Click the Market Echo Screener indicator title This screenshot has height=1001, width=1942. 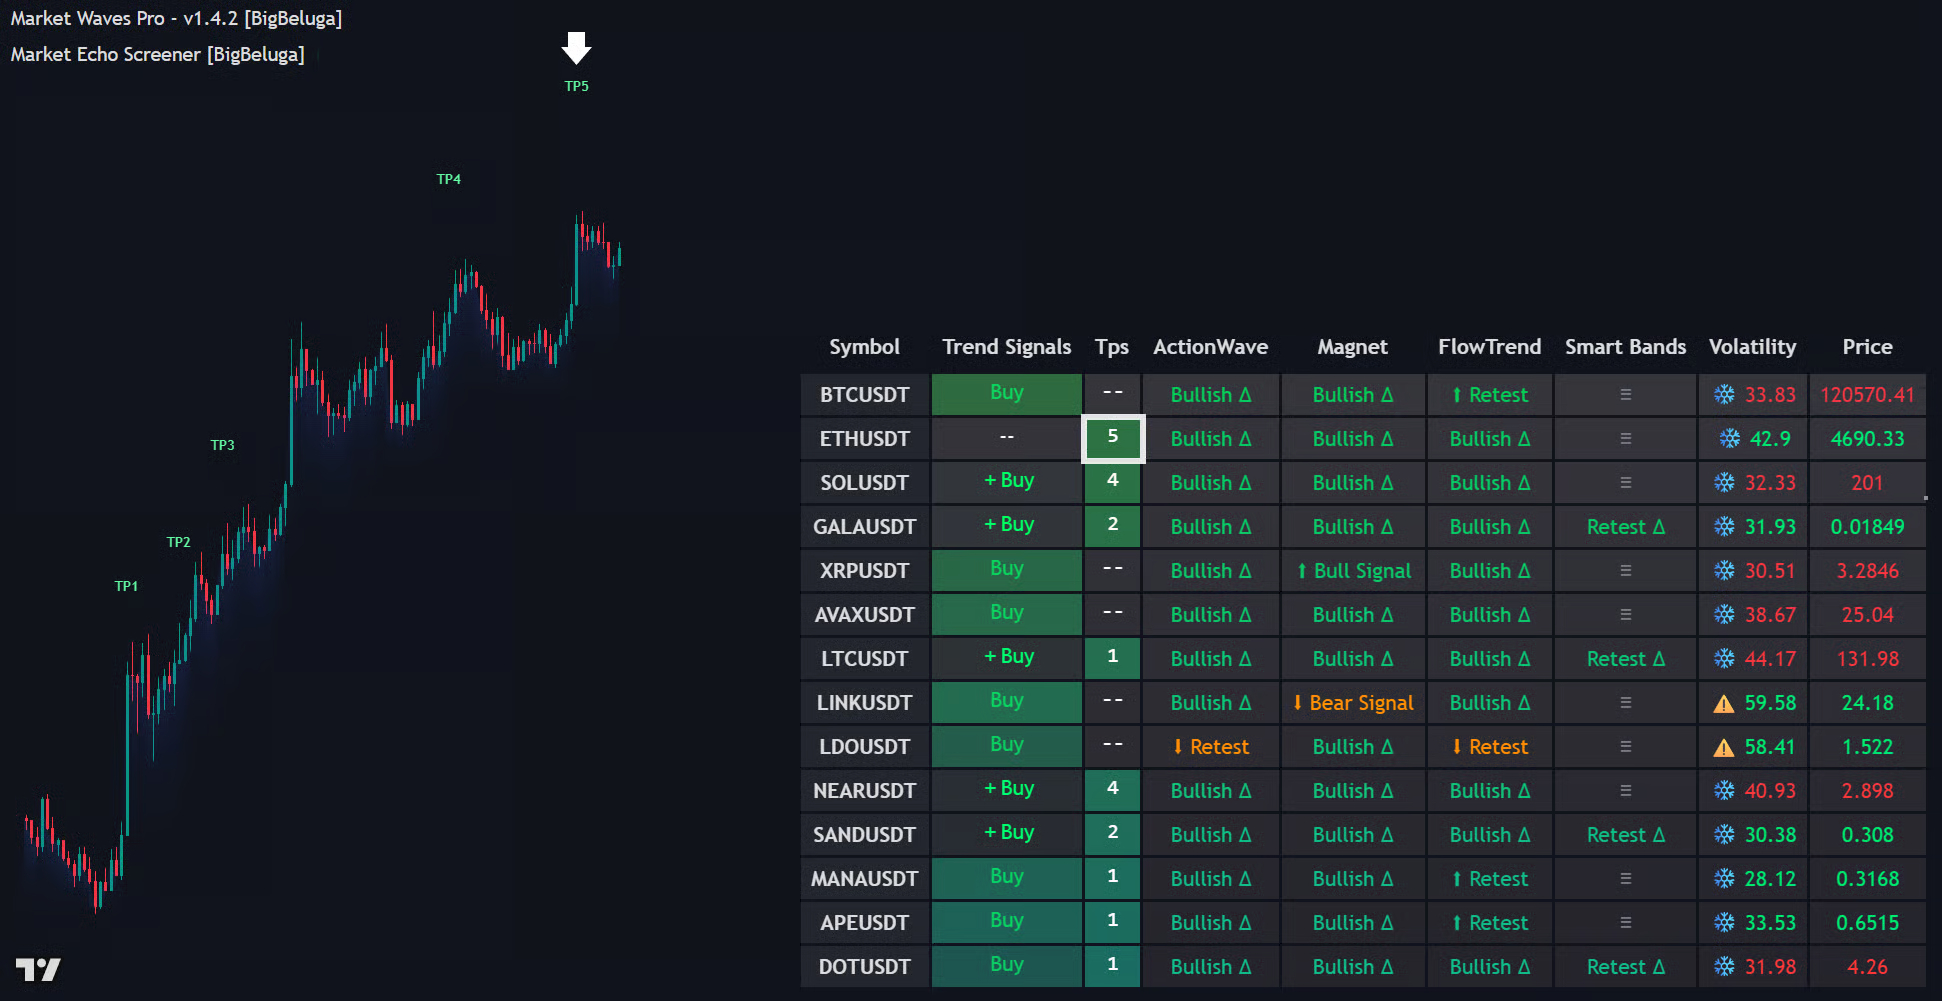coord(157,55)
